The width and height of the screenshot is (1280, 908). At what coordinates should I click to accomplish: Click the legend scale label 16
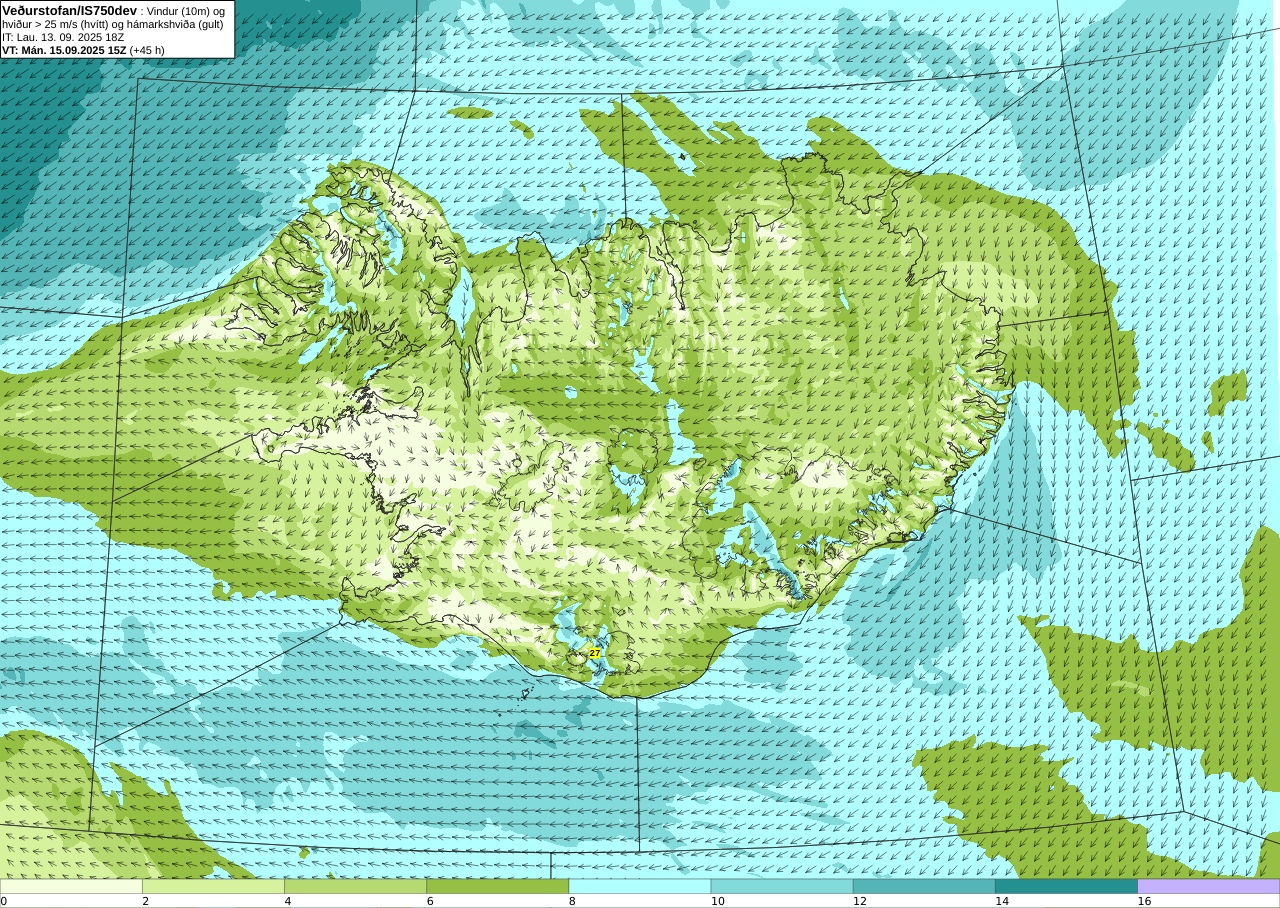click(x=1144, y=901)
